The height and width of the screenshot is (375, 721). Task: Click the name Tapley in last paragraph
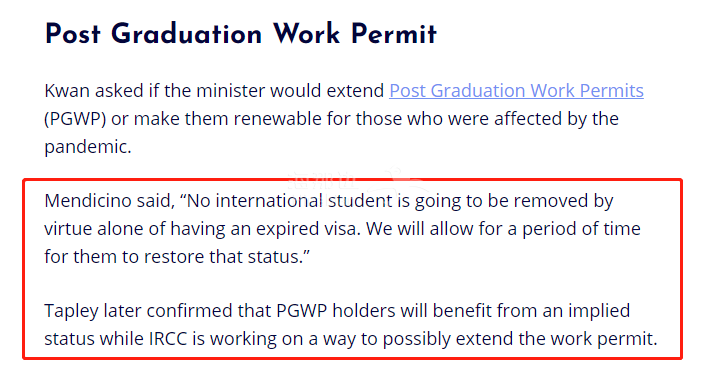coord(71,311)
